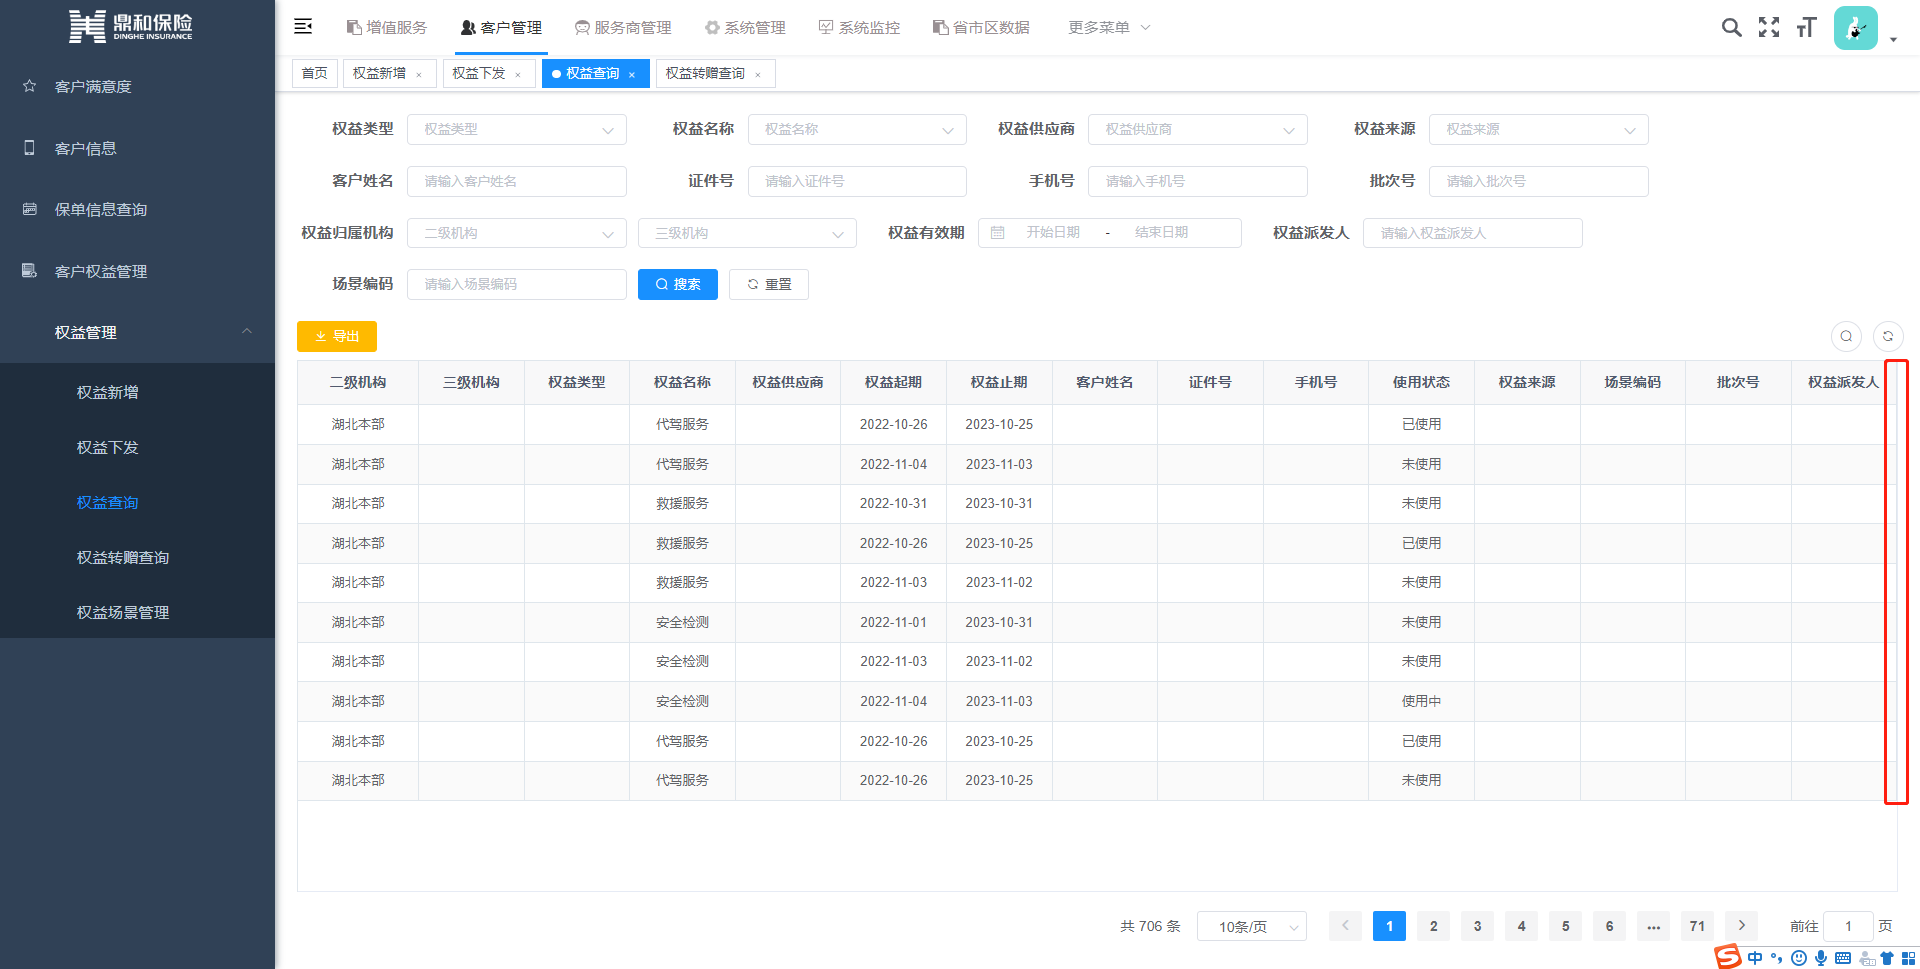
Task: Click the pagination ellipsis more button
Action: click(x=1653, y=926)
